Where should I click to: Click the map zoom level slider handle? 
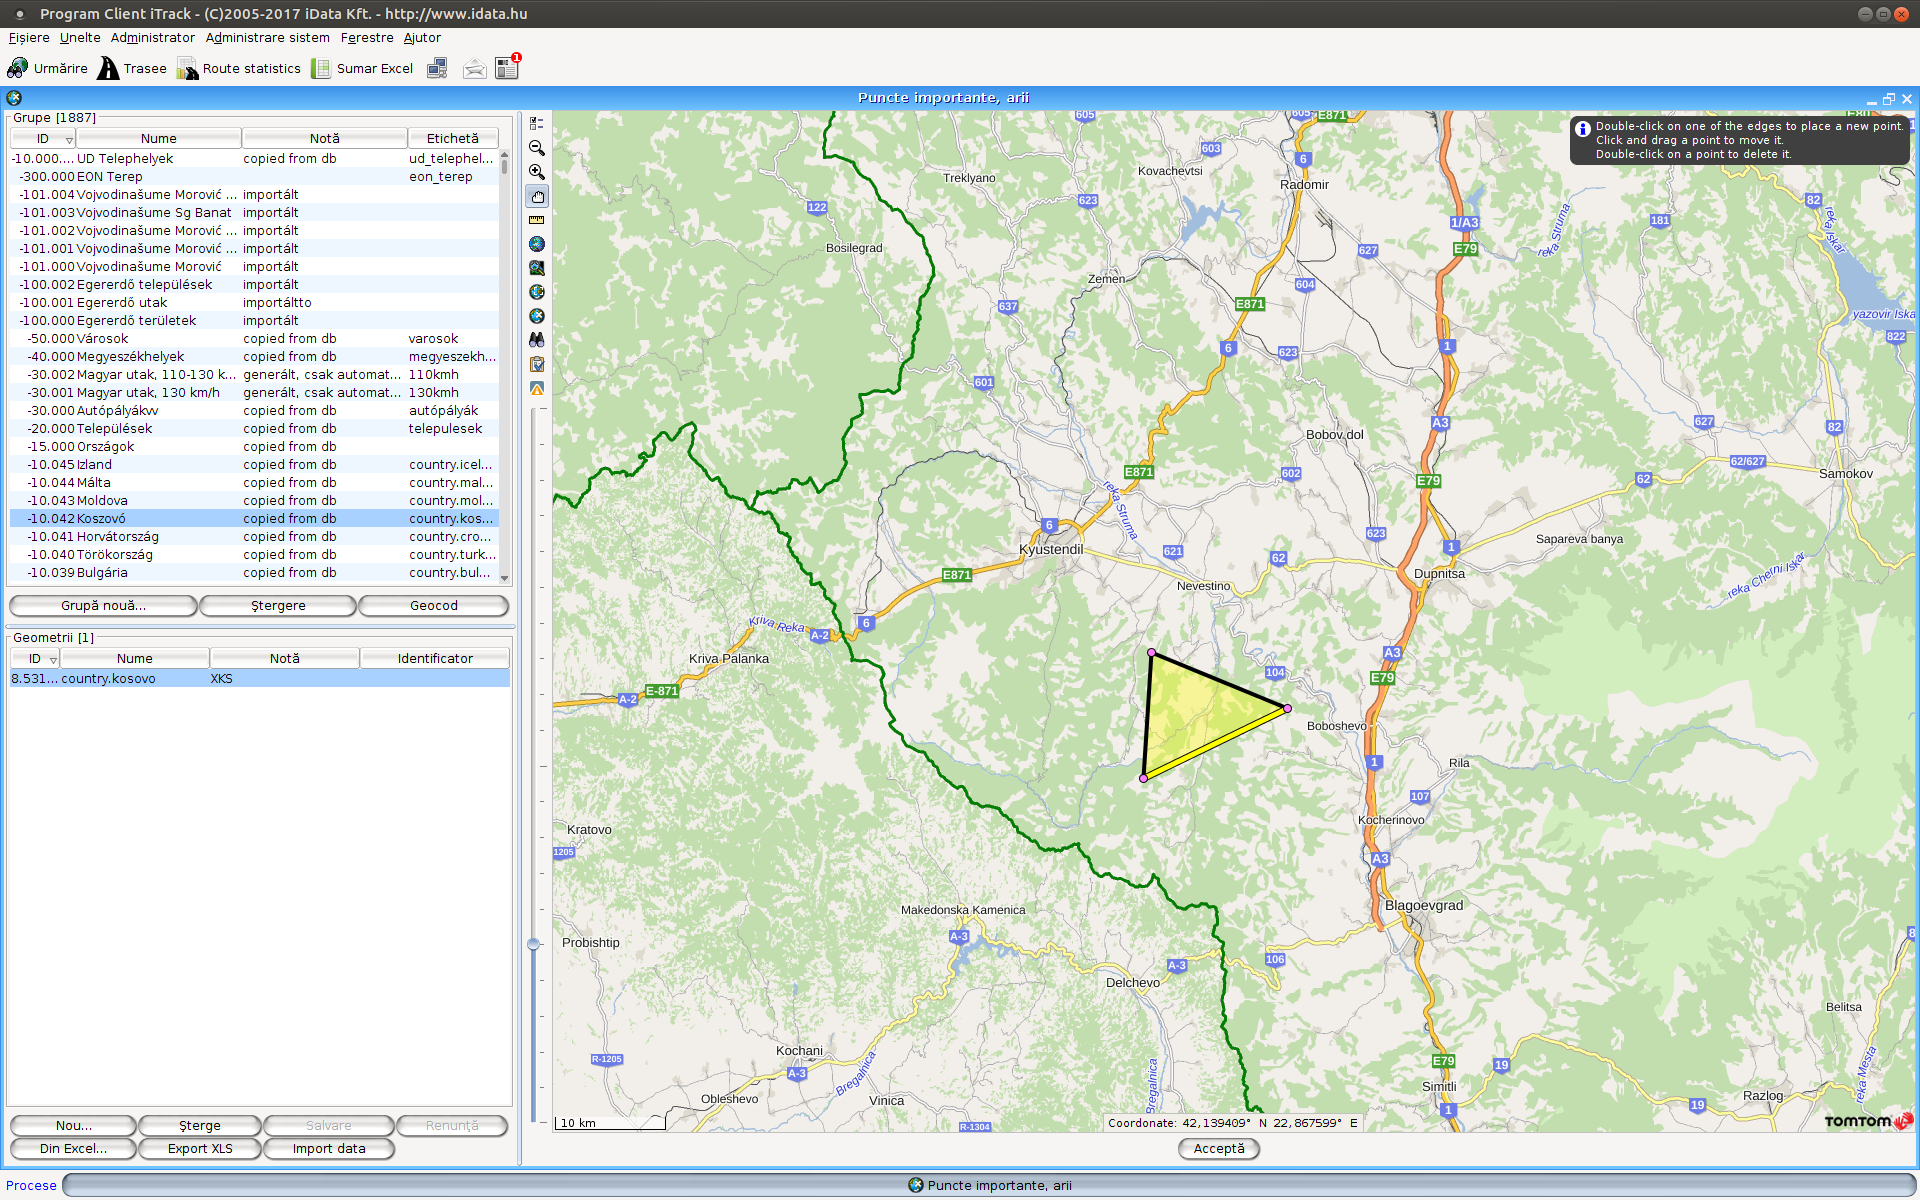coord(533,944)
